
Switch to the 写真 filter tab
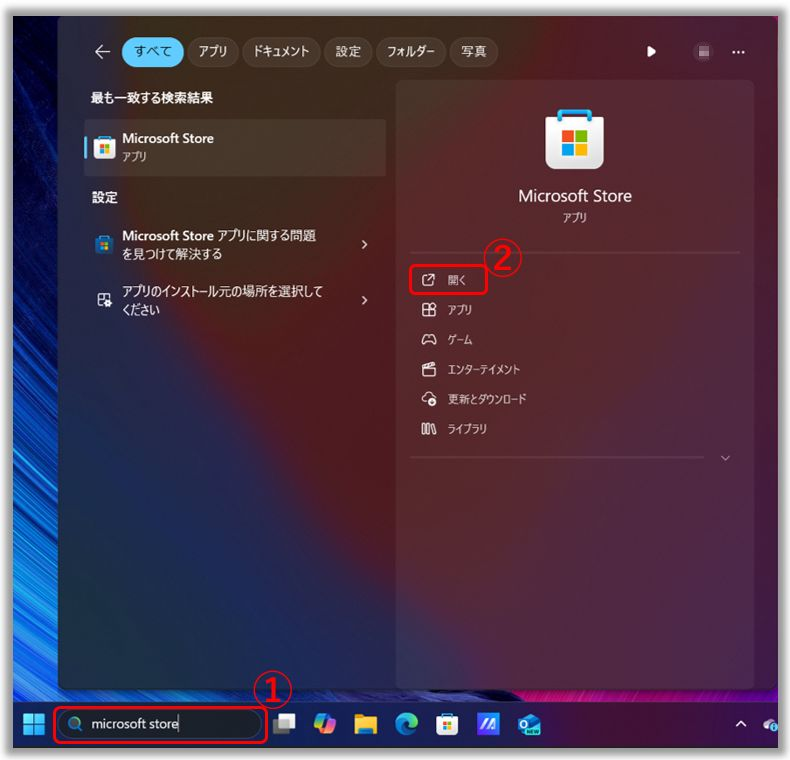(x=474, y=51)
